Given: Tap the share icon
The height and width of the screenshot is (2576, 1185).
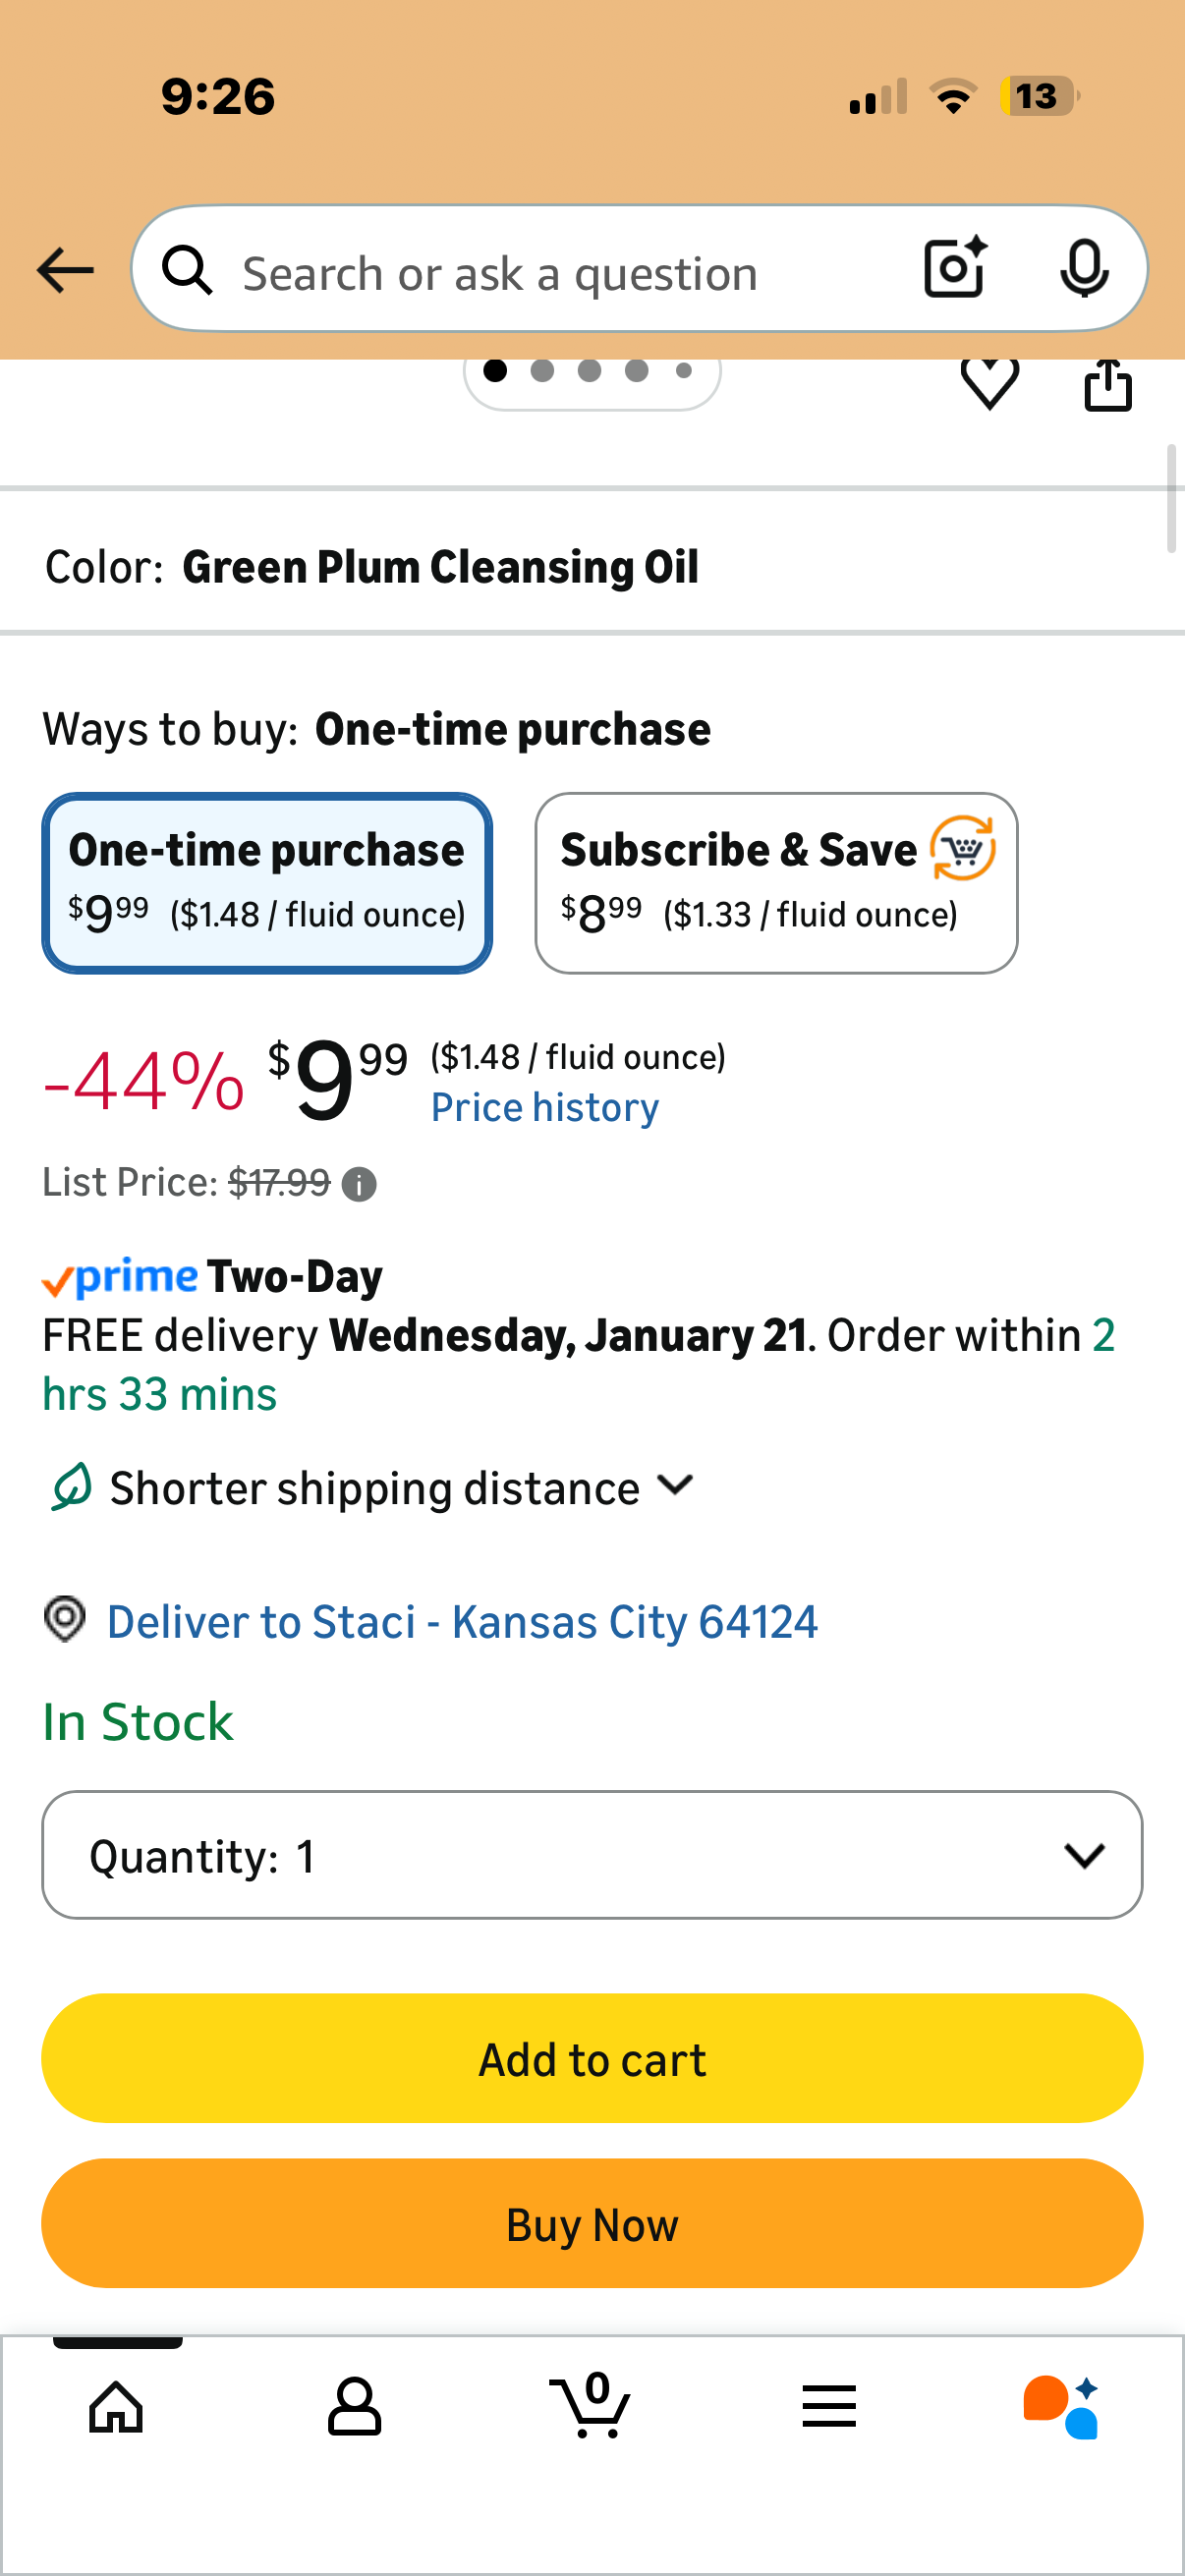Looking at the screenshot, I should [x=1108, y=385].
